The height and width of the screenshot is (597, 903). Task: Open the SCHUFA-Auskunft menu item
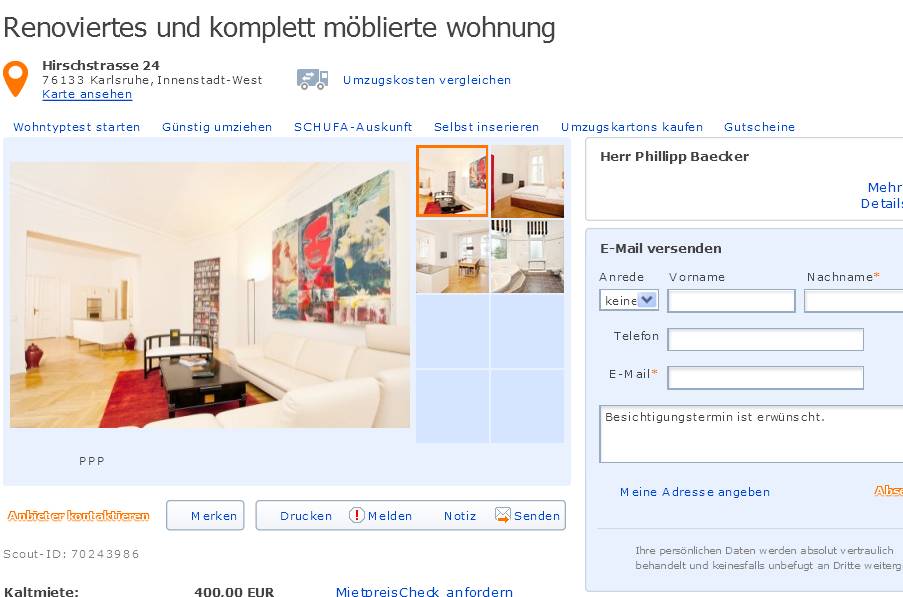coord(353,127)
